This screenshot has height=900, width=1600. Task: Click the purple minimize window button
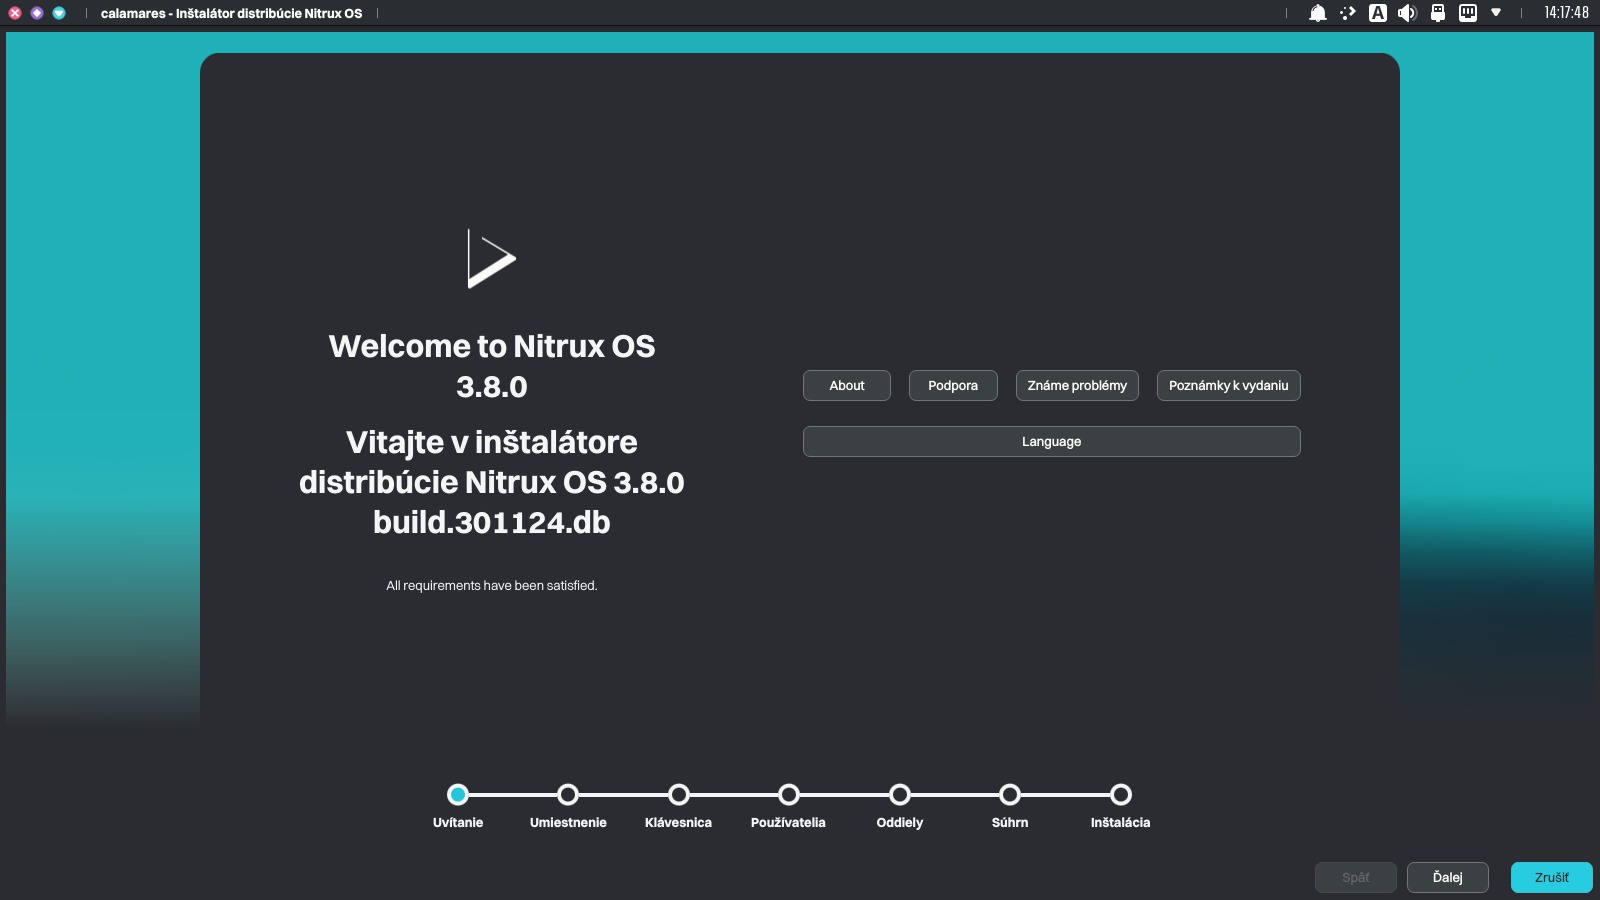tap(37, 13)
